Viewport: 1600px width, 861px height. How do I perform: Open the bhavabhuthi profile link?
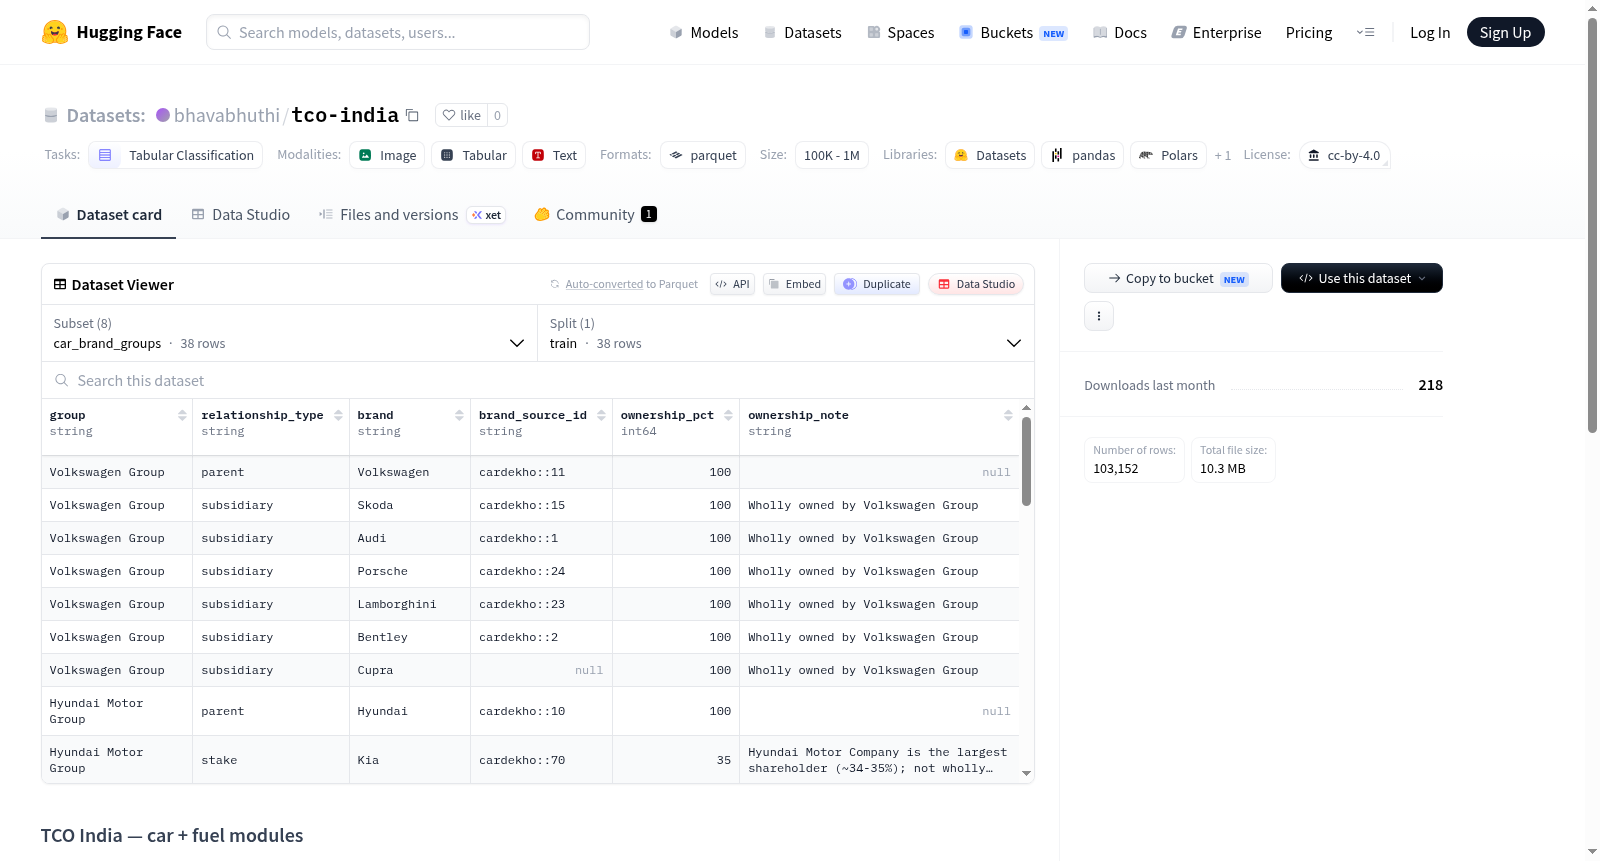pyautogui.click(x=227, y=115)
